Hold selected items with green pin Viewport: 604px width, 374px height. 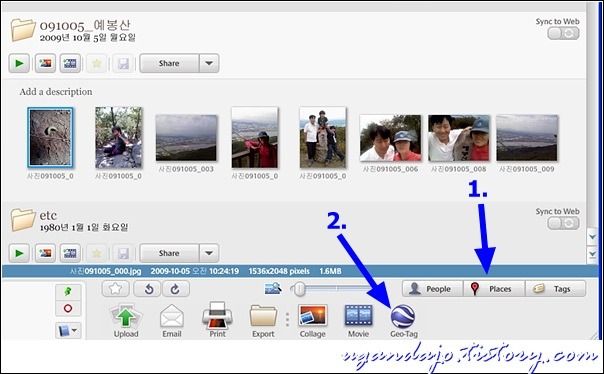68,292
